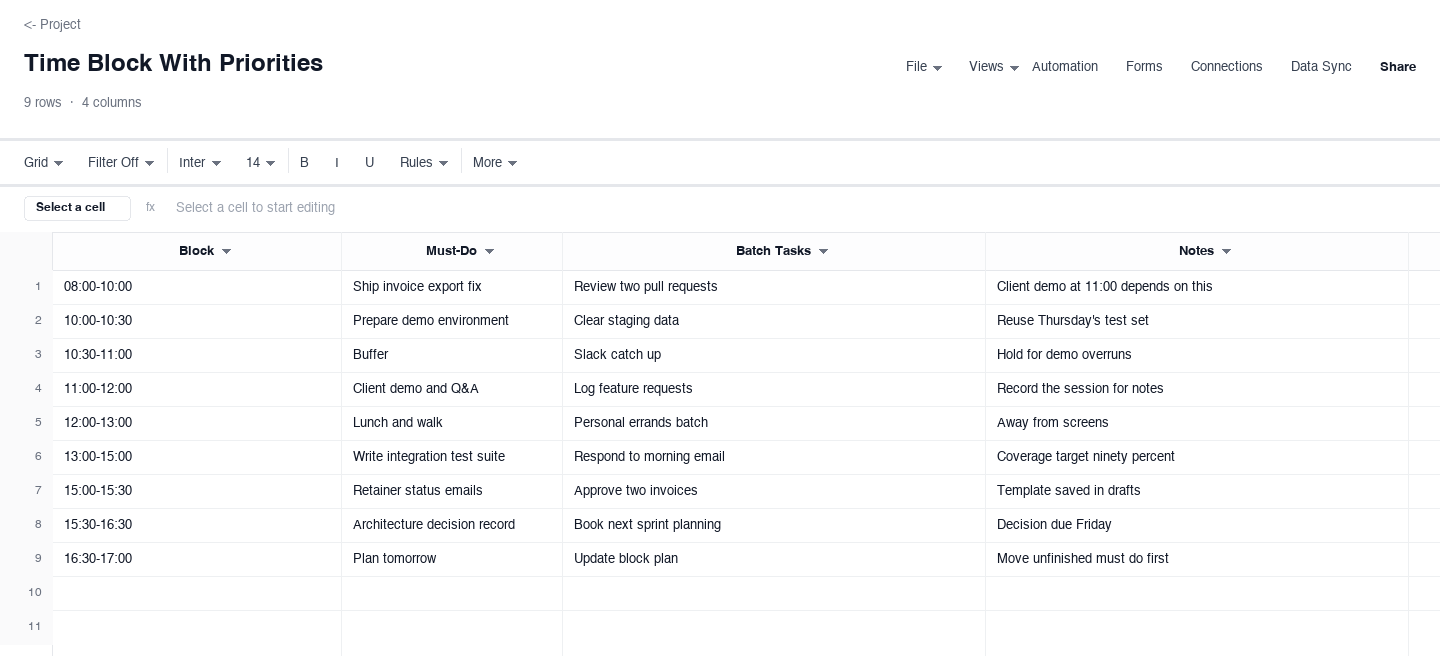The height and width of the screenshot is (656, 1440).
Task: Select cell Template saved in drafts
Action: (1197, 491)
